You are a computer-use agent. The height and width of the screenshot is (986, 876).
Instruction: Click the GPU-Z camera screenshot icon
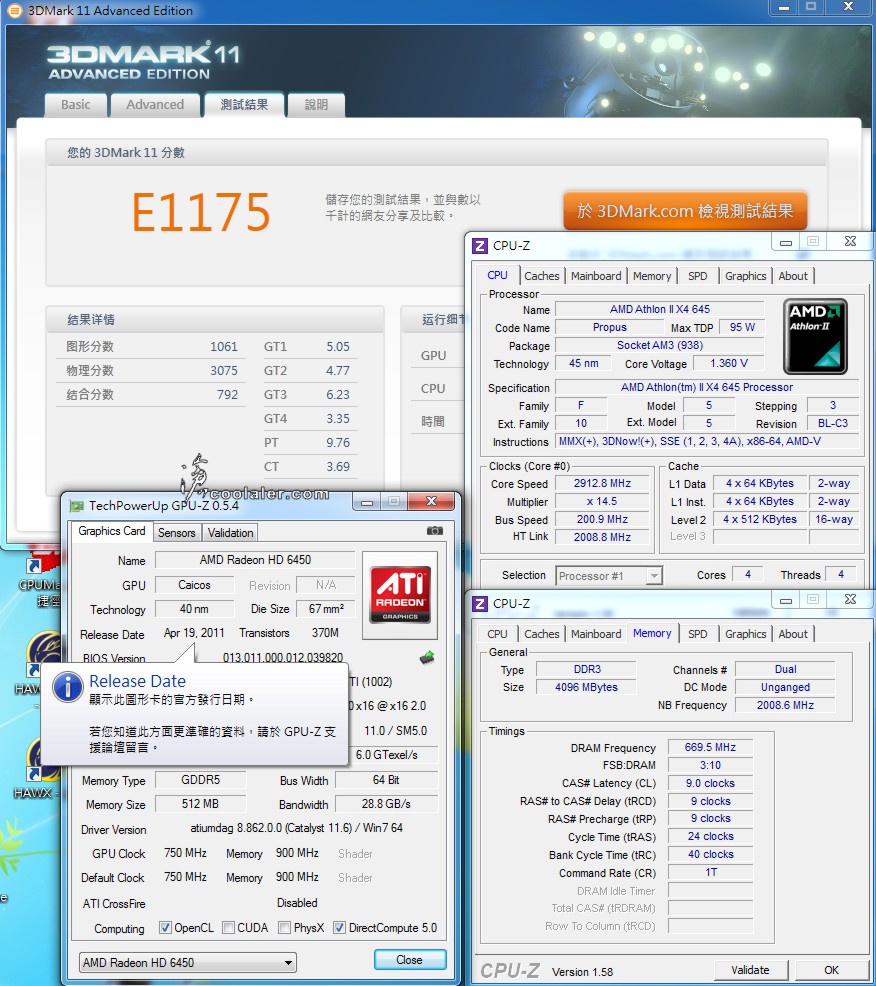click(435, 531)
